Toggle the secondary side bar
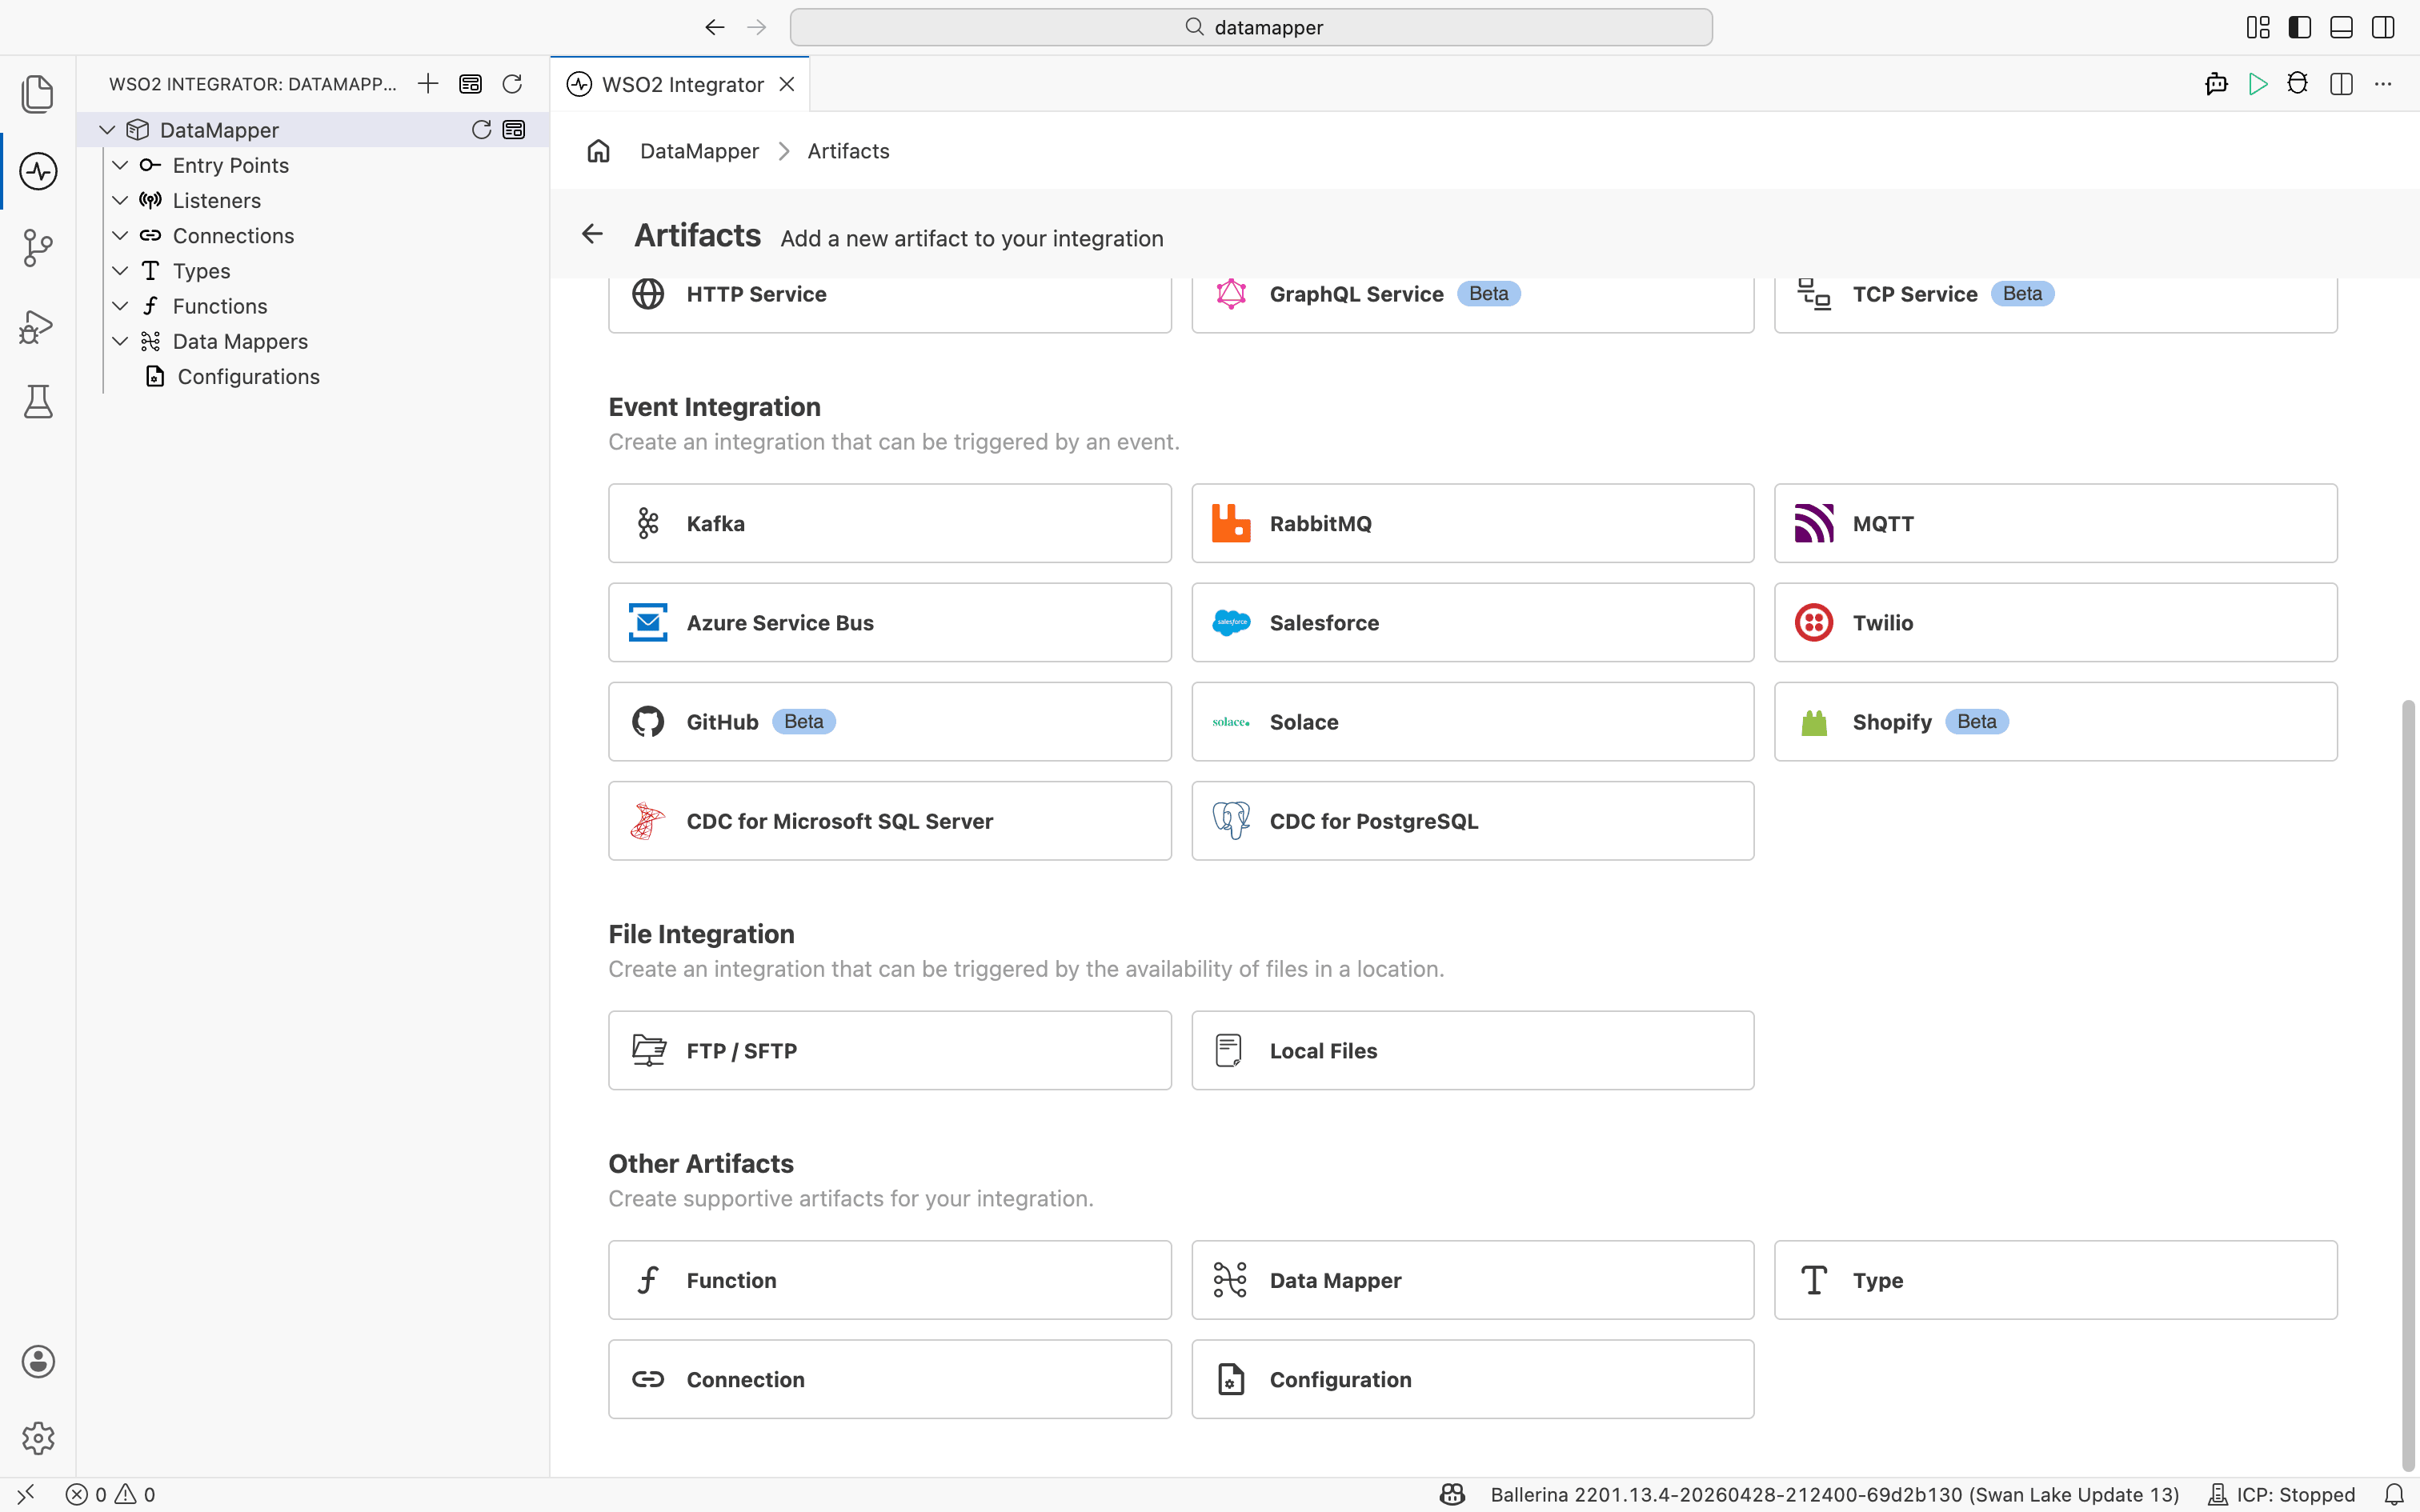The height and width of the screenshot is (1512, 2420). (x=2383, y=27)
